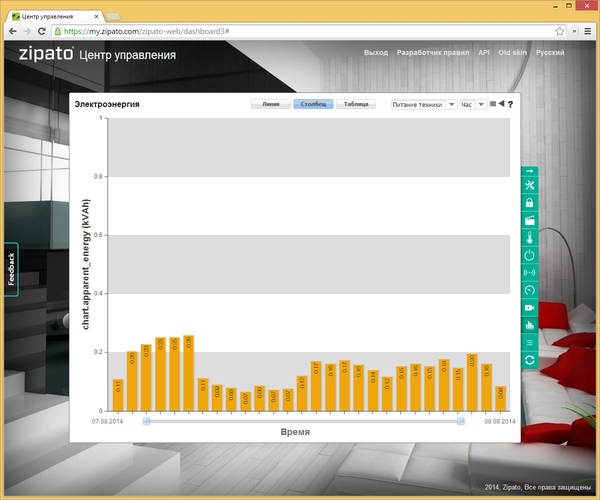Open the camera icon in sidebar

tap(530, 308)
